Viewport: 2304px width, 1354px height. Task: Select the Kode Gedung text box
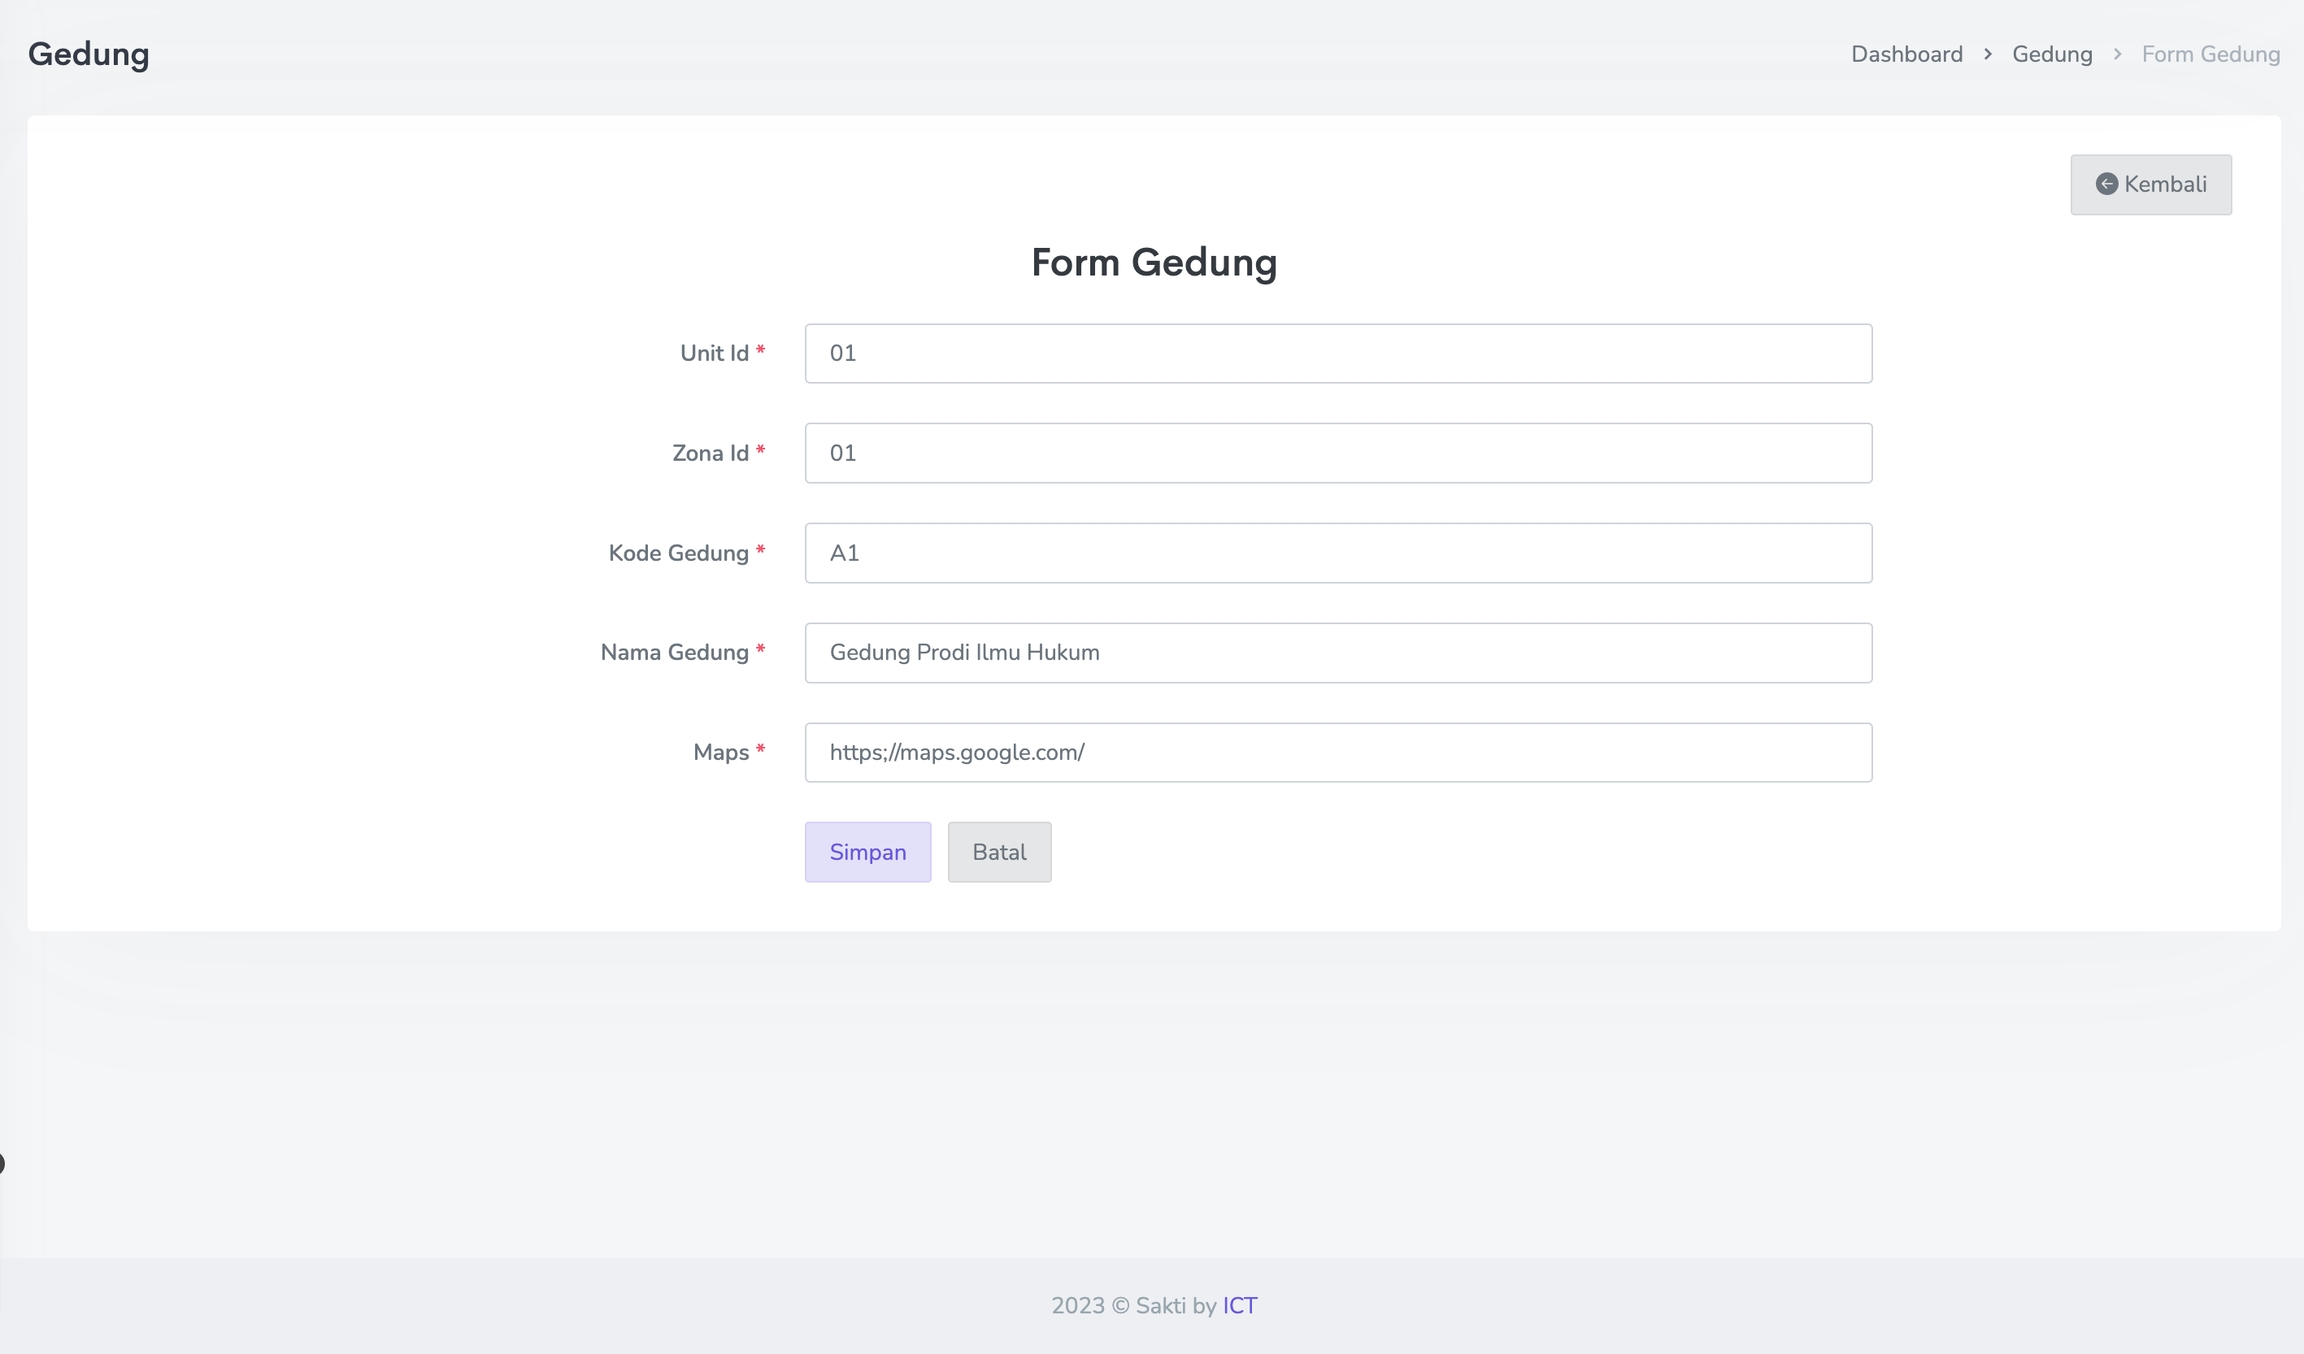coord(1338,553)
